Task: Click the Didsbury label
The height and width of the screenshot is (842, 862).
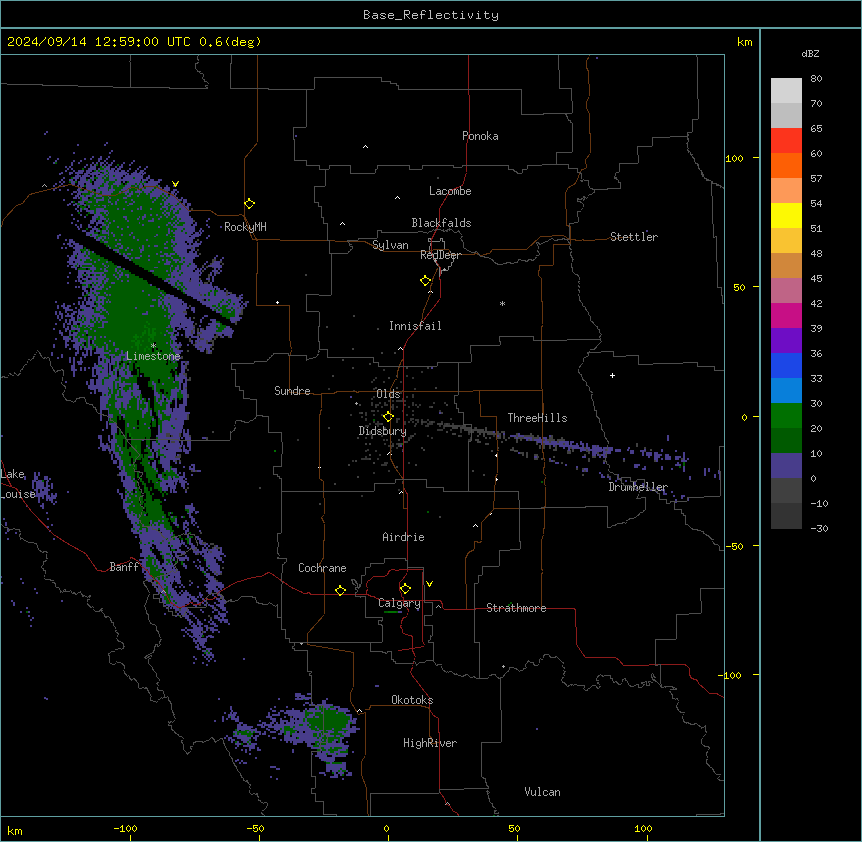Action: [x=382, y=431]
